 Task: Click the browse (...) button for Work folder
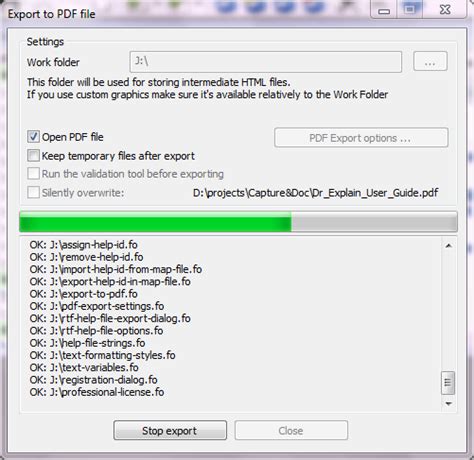coord(430,62)
